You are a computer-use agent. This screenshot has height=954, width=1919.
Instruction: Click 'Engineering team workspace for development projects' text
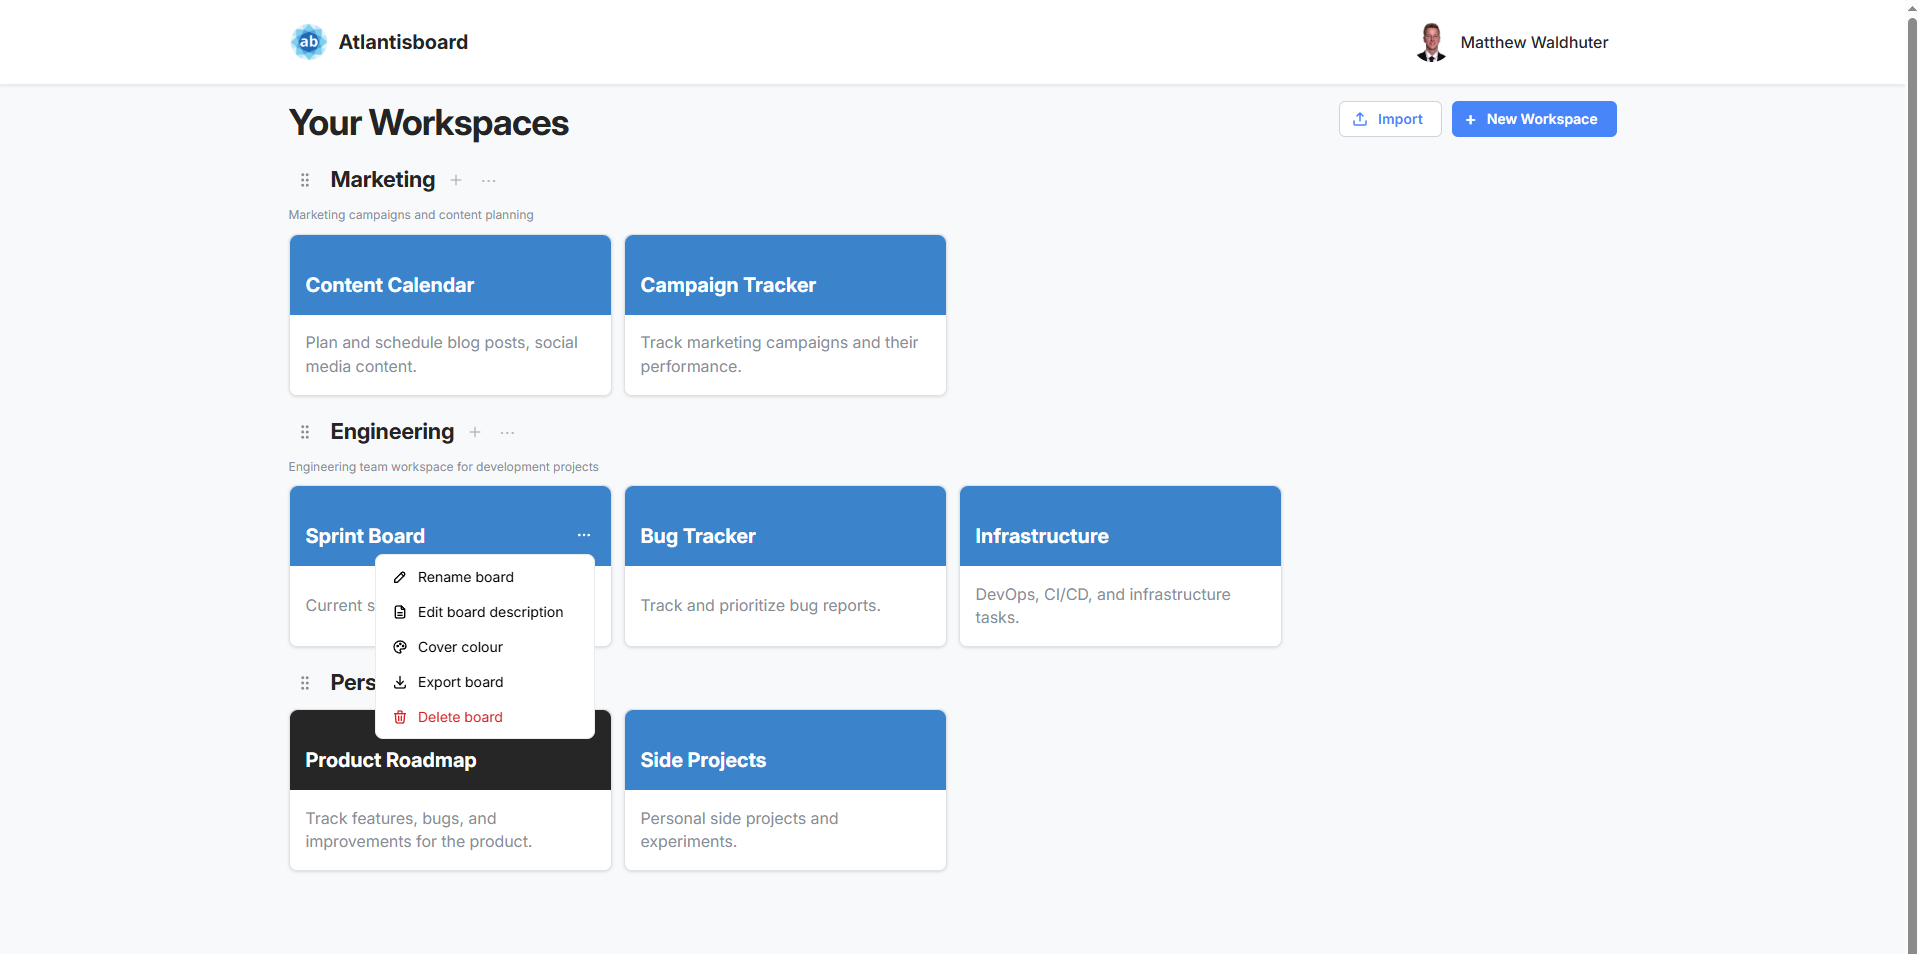click(x=443, y=467)
